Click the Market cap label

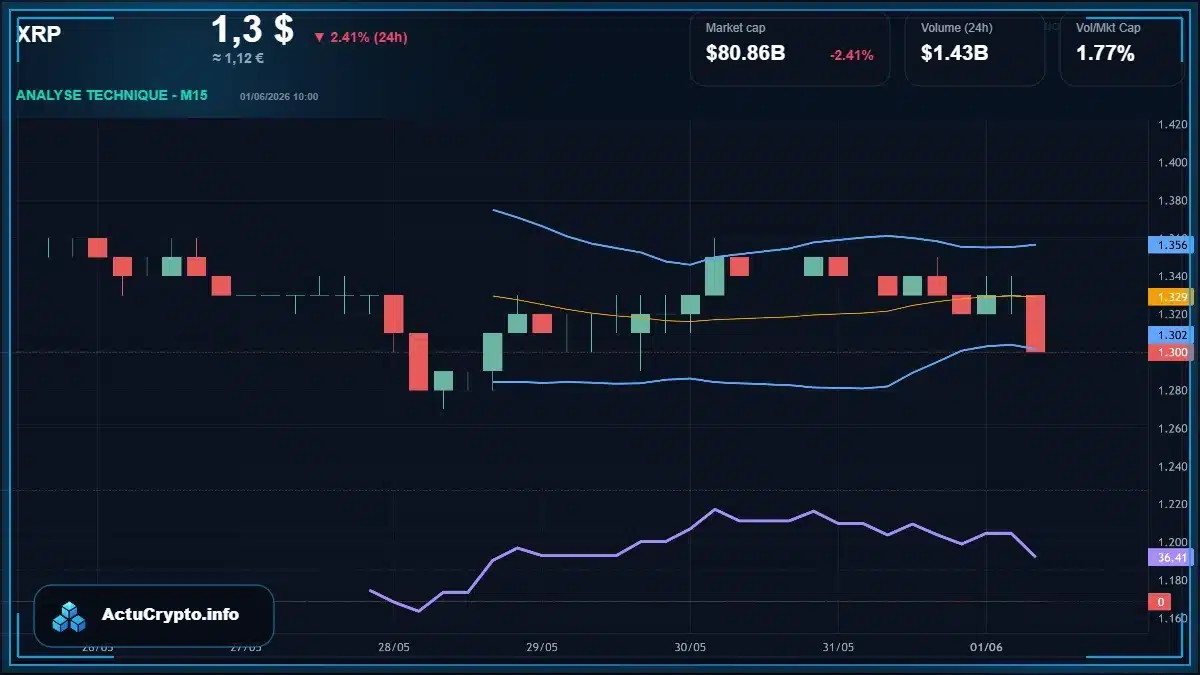pos(736,28)
